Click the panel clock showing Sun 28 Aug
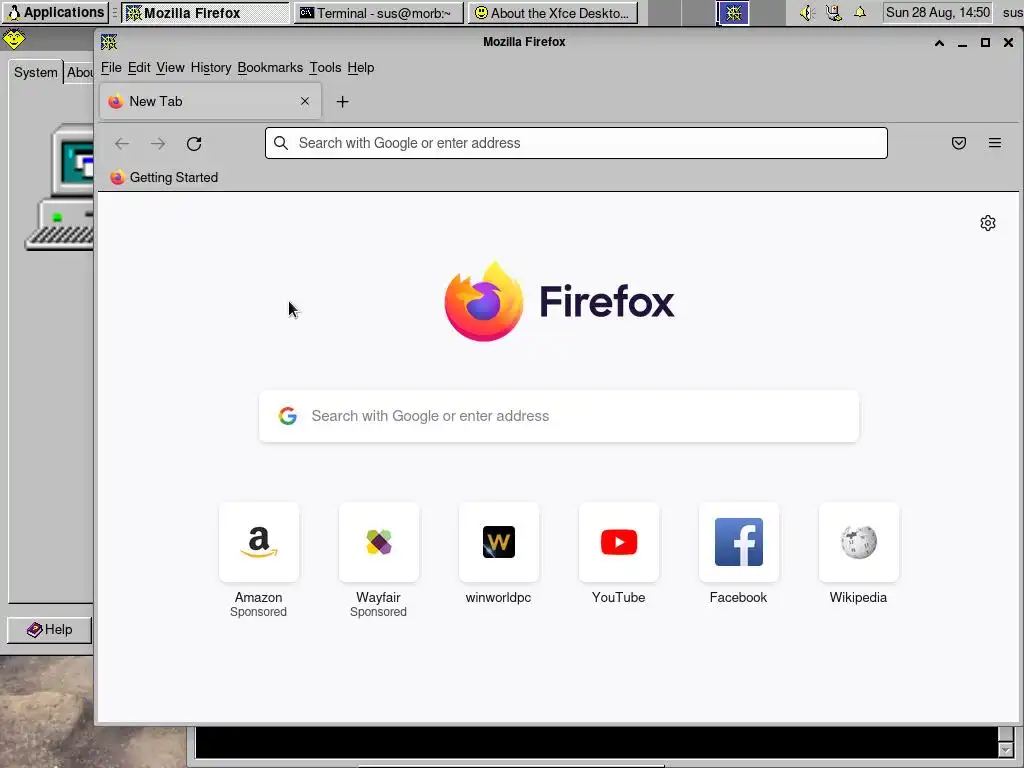 click(938, 12)
